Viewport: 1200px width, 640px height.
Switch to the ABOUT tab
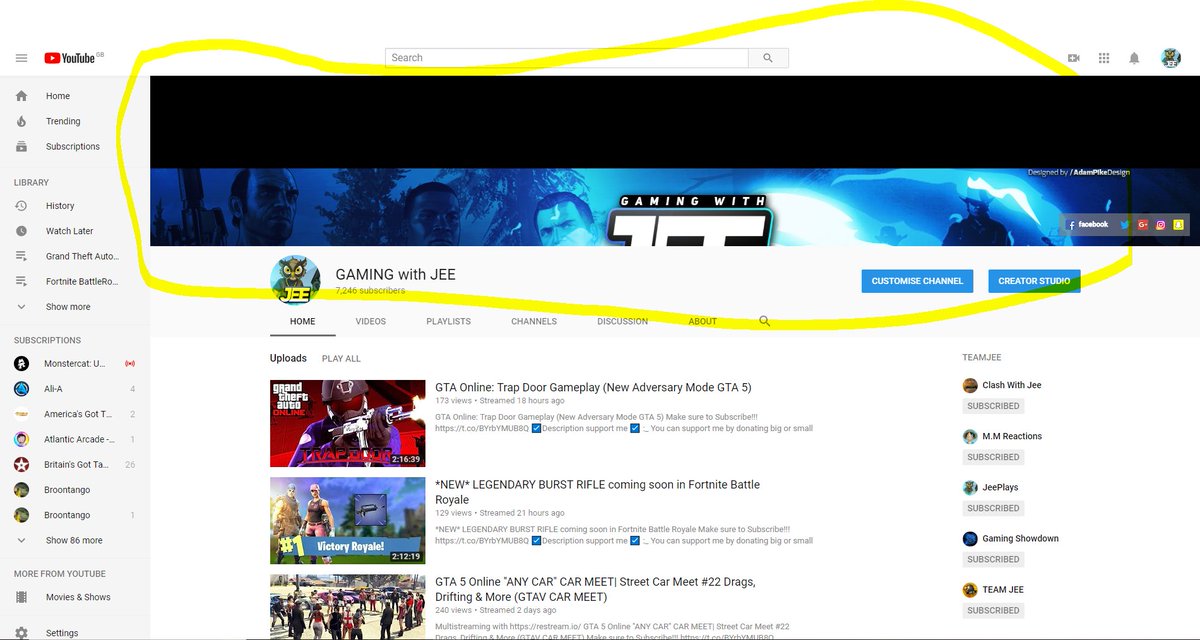point(703,321)
